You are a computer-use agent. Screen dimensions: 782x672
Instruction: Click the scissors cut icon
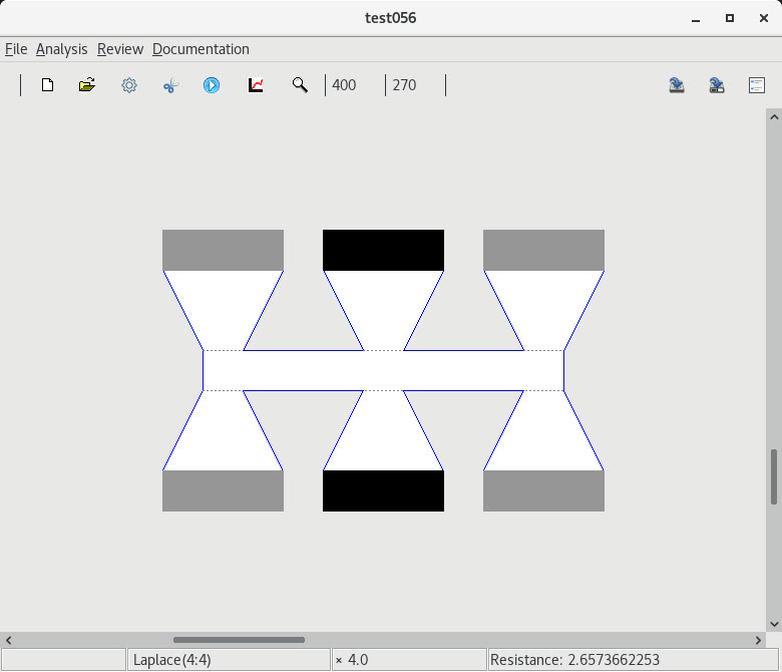(170, 85)
